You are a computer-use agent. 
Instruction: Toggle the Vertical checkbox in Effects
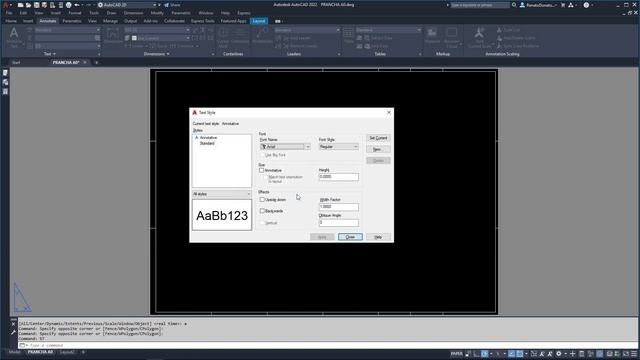[x=262, y=223]
